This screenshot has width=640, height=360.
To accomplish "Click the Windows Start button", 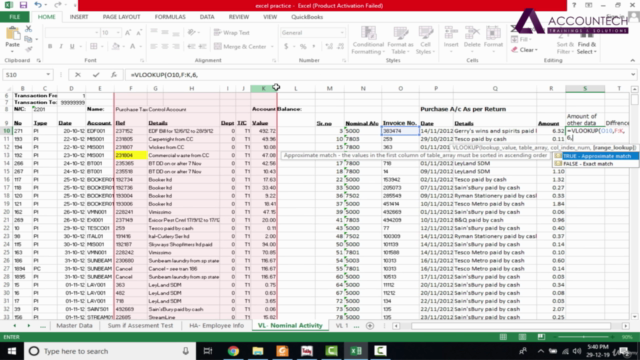I will tap(12, 351).
